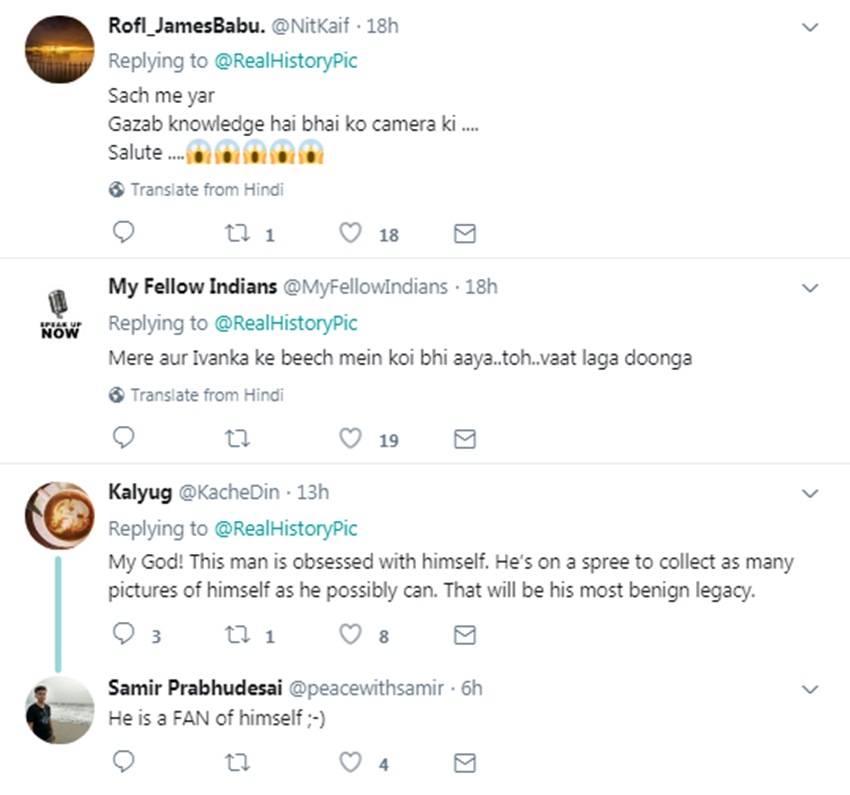The height and width of the screenshot is (795, 850).
Task: Like Samir Prabhudesai's reply with 4 likes
Action: pos(350,764)
